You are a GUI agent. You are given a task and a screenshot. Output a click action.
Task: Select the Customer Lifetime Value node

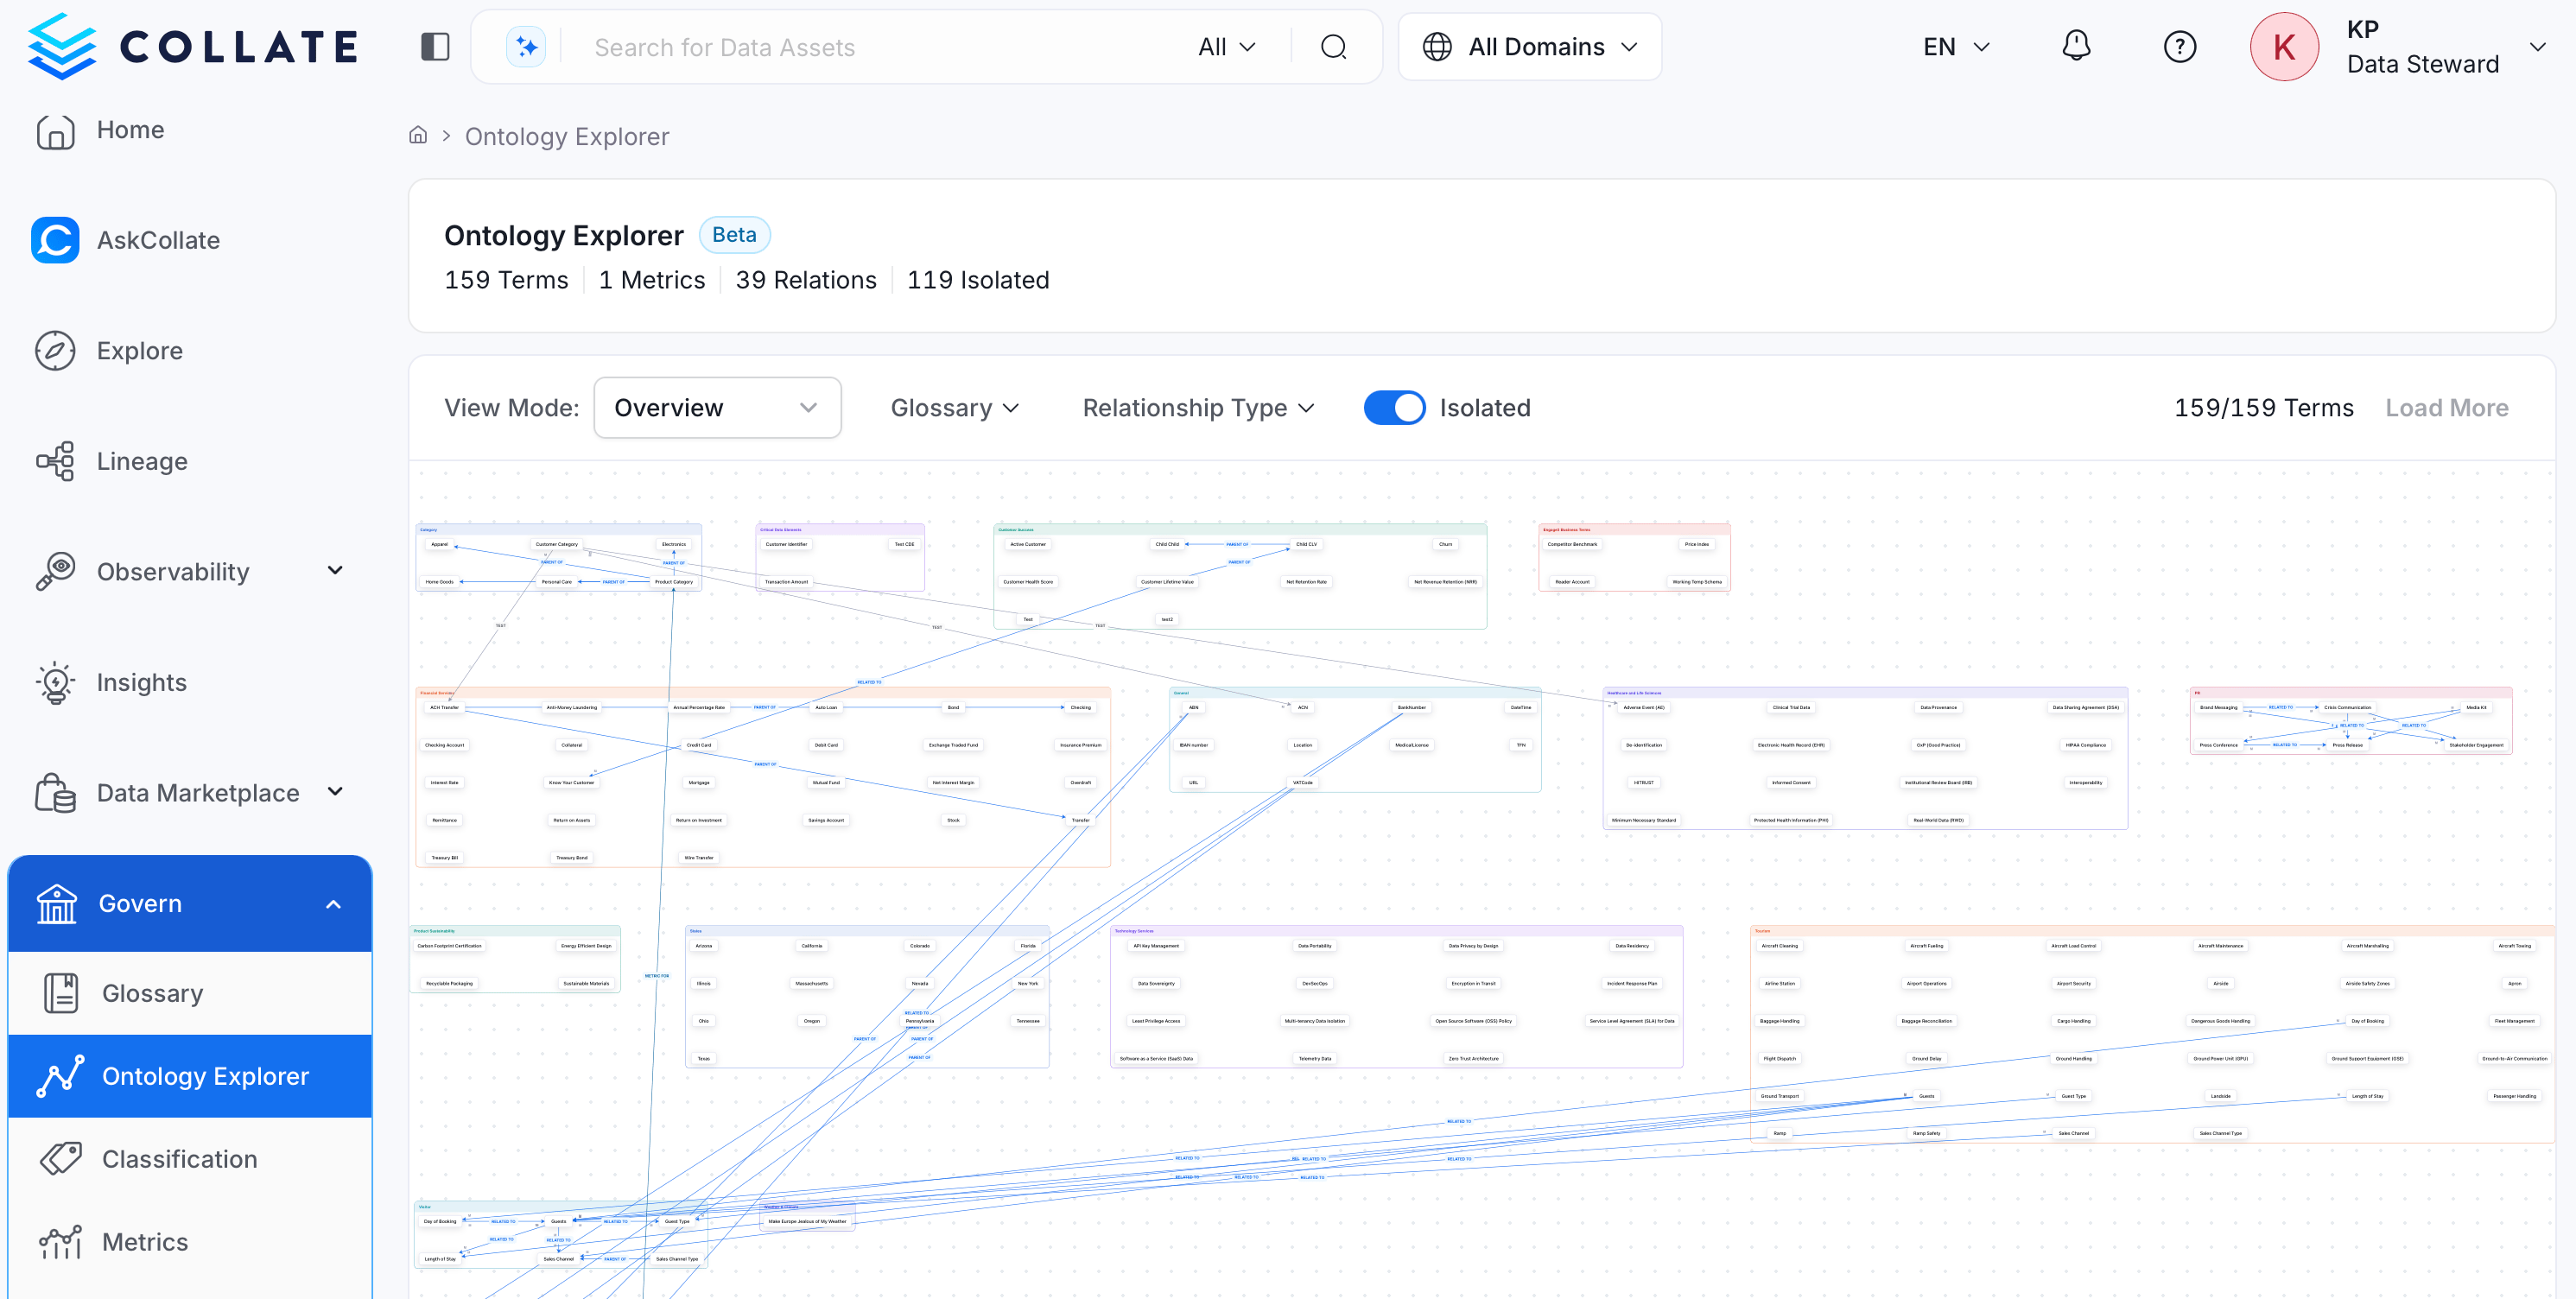click(1167, 581)
